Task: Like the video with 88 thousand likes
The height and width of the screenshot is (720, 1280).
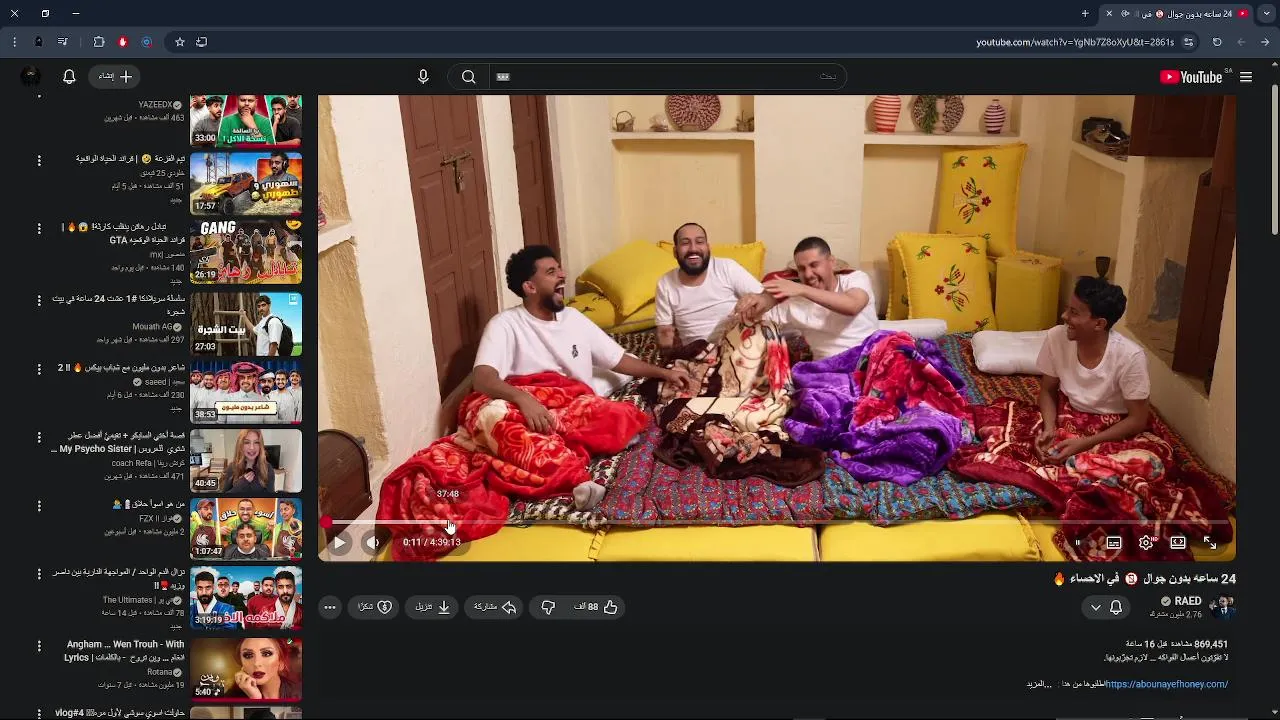Action: (596, 607)
